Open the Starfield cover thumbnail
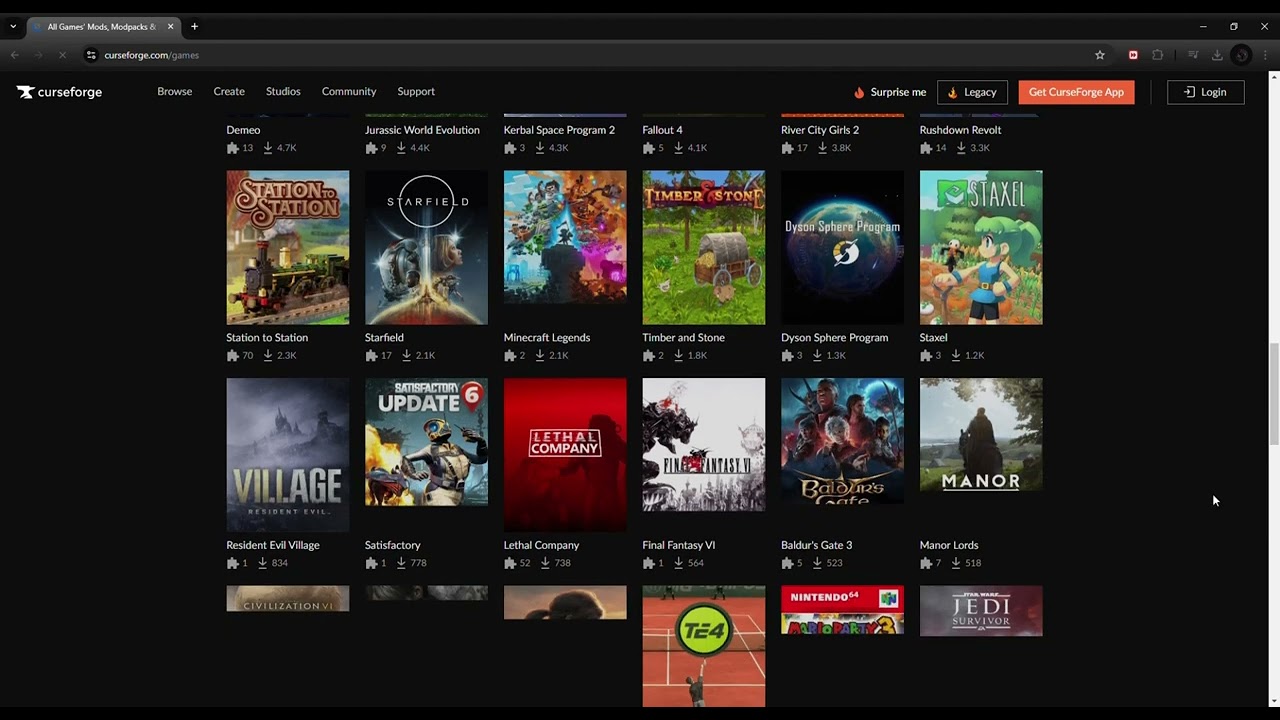 426,247
